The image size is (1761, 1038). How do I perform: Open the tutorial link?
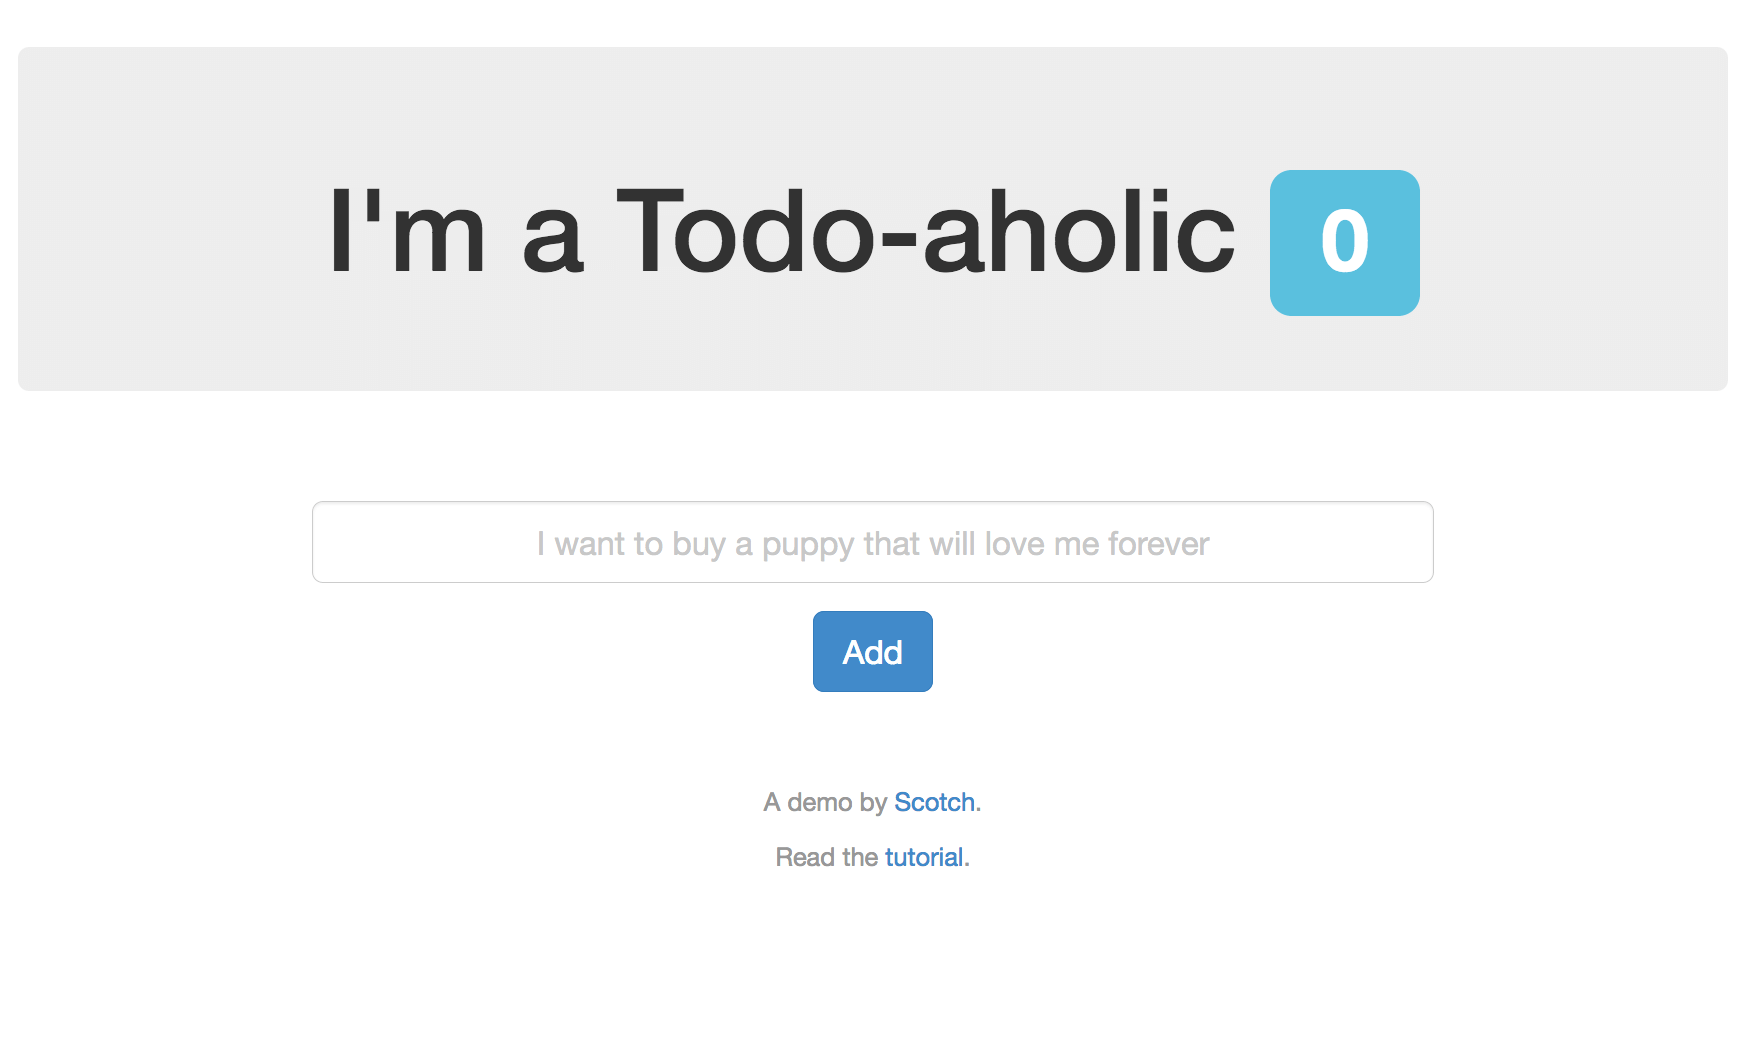click(924, 857)
